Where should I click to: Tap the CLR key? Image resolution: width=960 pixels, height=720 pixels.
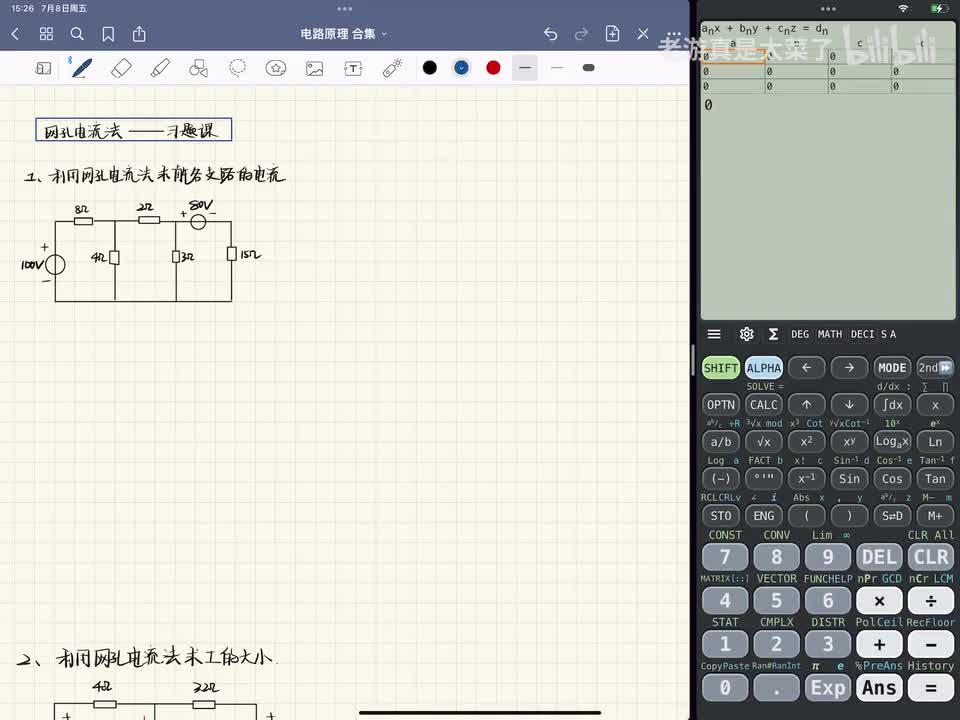(x=931, y=557)
